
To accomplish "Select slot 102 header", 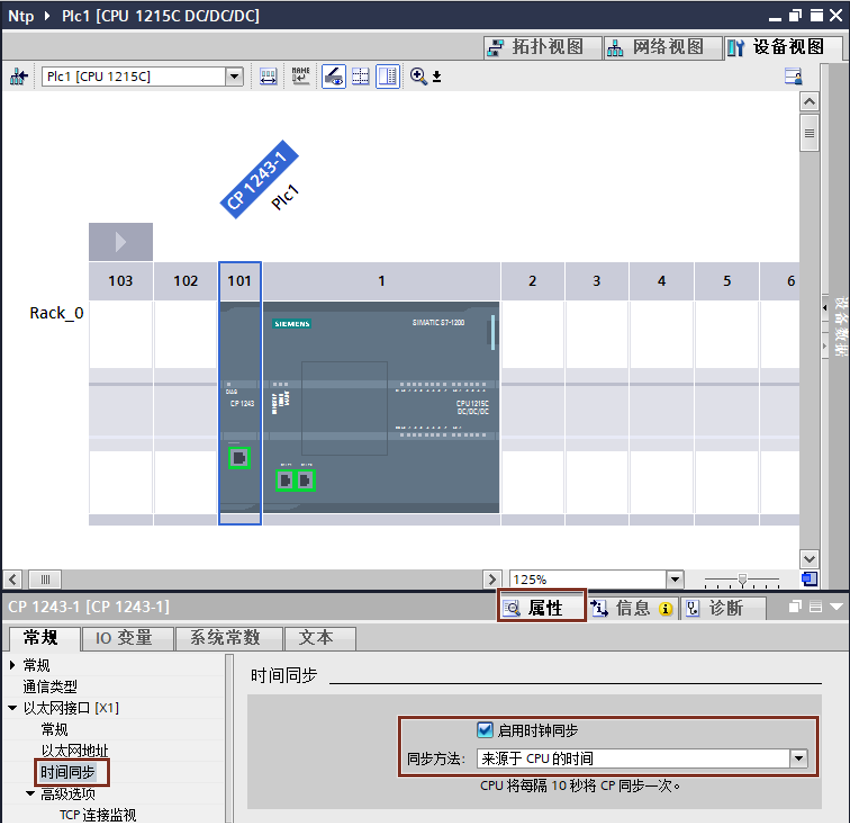I will (186, 281).
